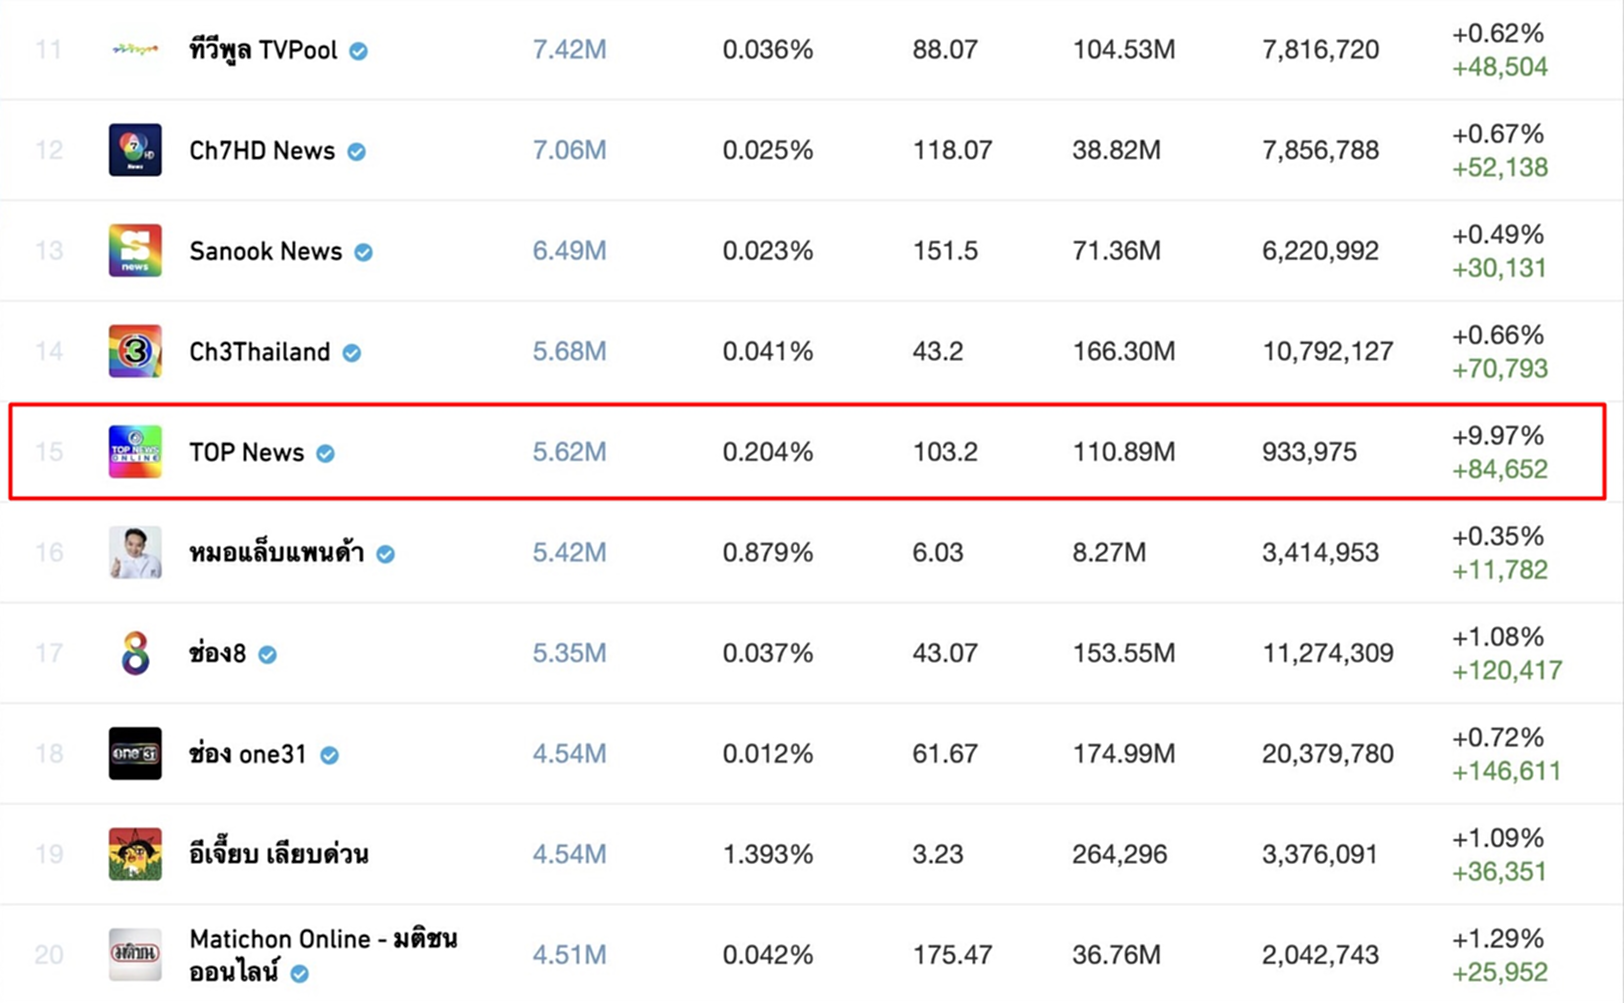The image size is (1624, 1003).
Task: Click the verified badge next to ช่อง8
Action: click(267, 655)
